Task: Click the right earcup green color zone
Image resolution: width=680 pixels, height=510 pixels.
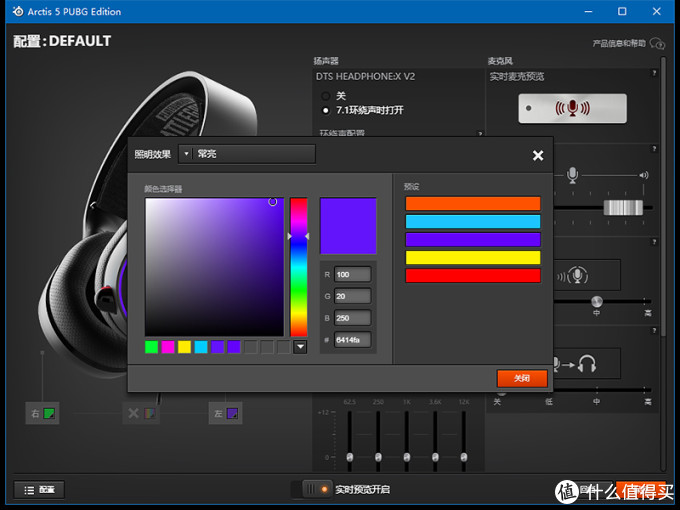Action: [49, 413]
